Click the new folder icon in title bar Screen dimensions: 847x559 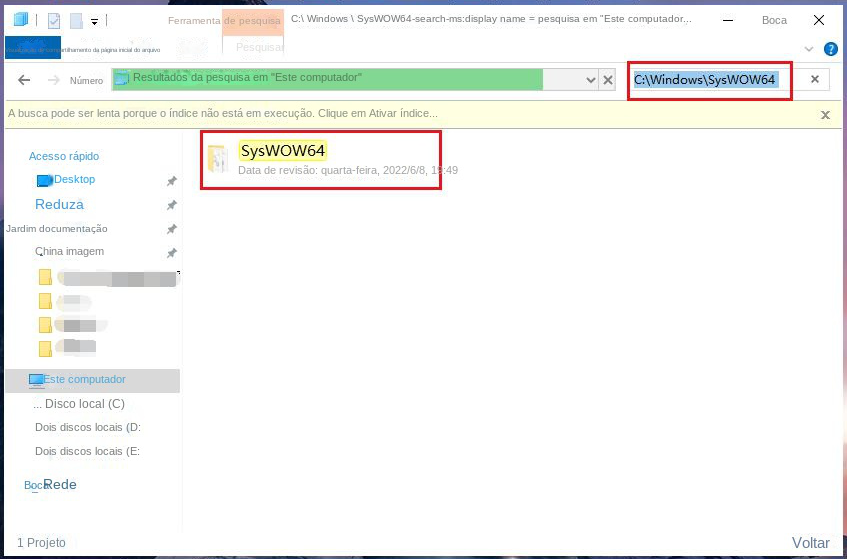(x=77, y=21)
